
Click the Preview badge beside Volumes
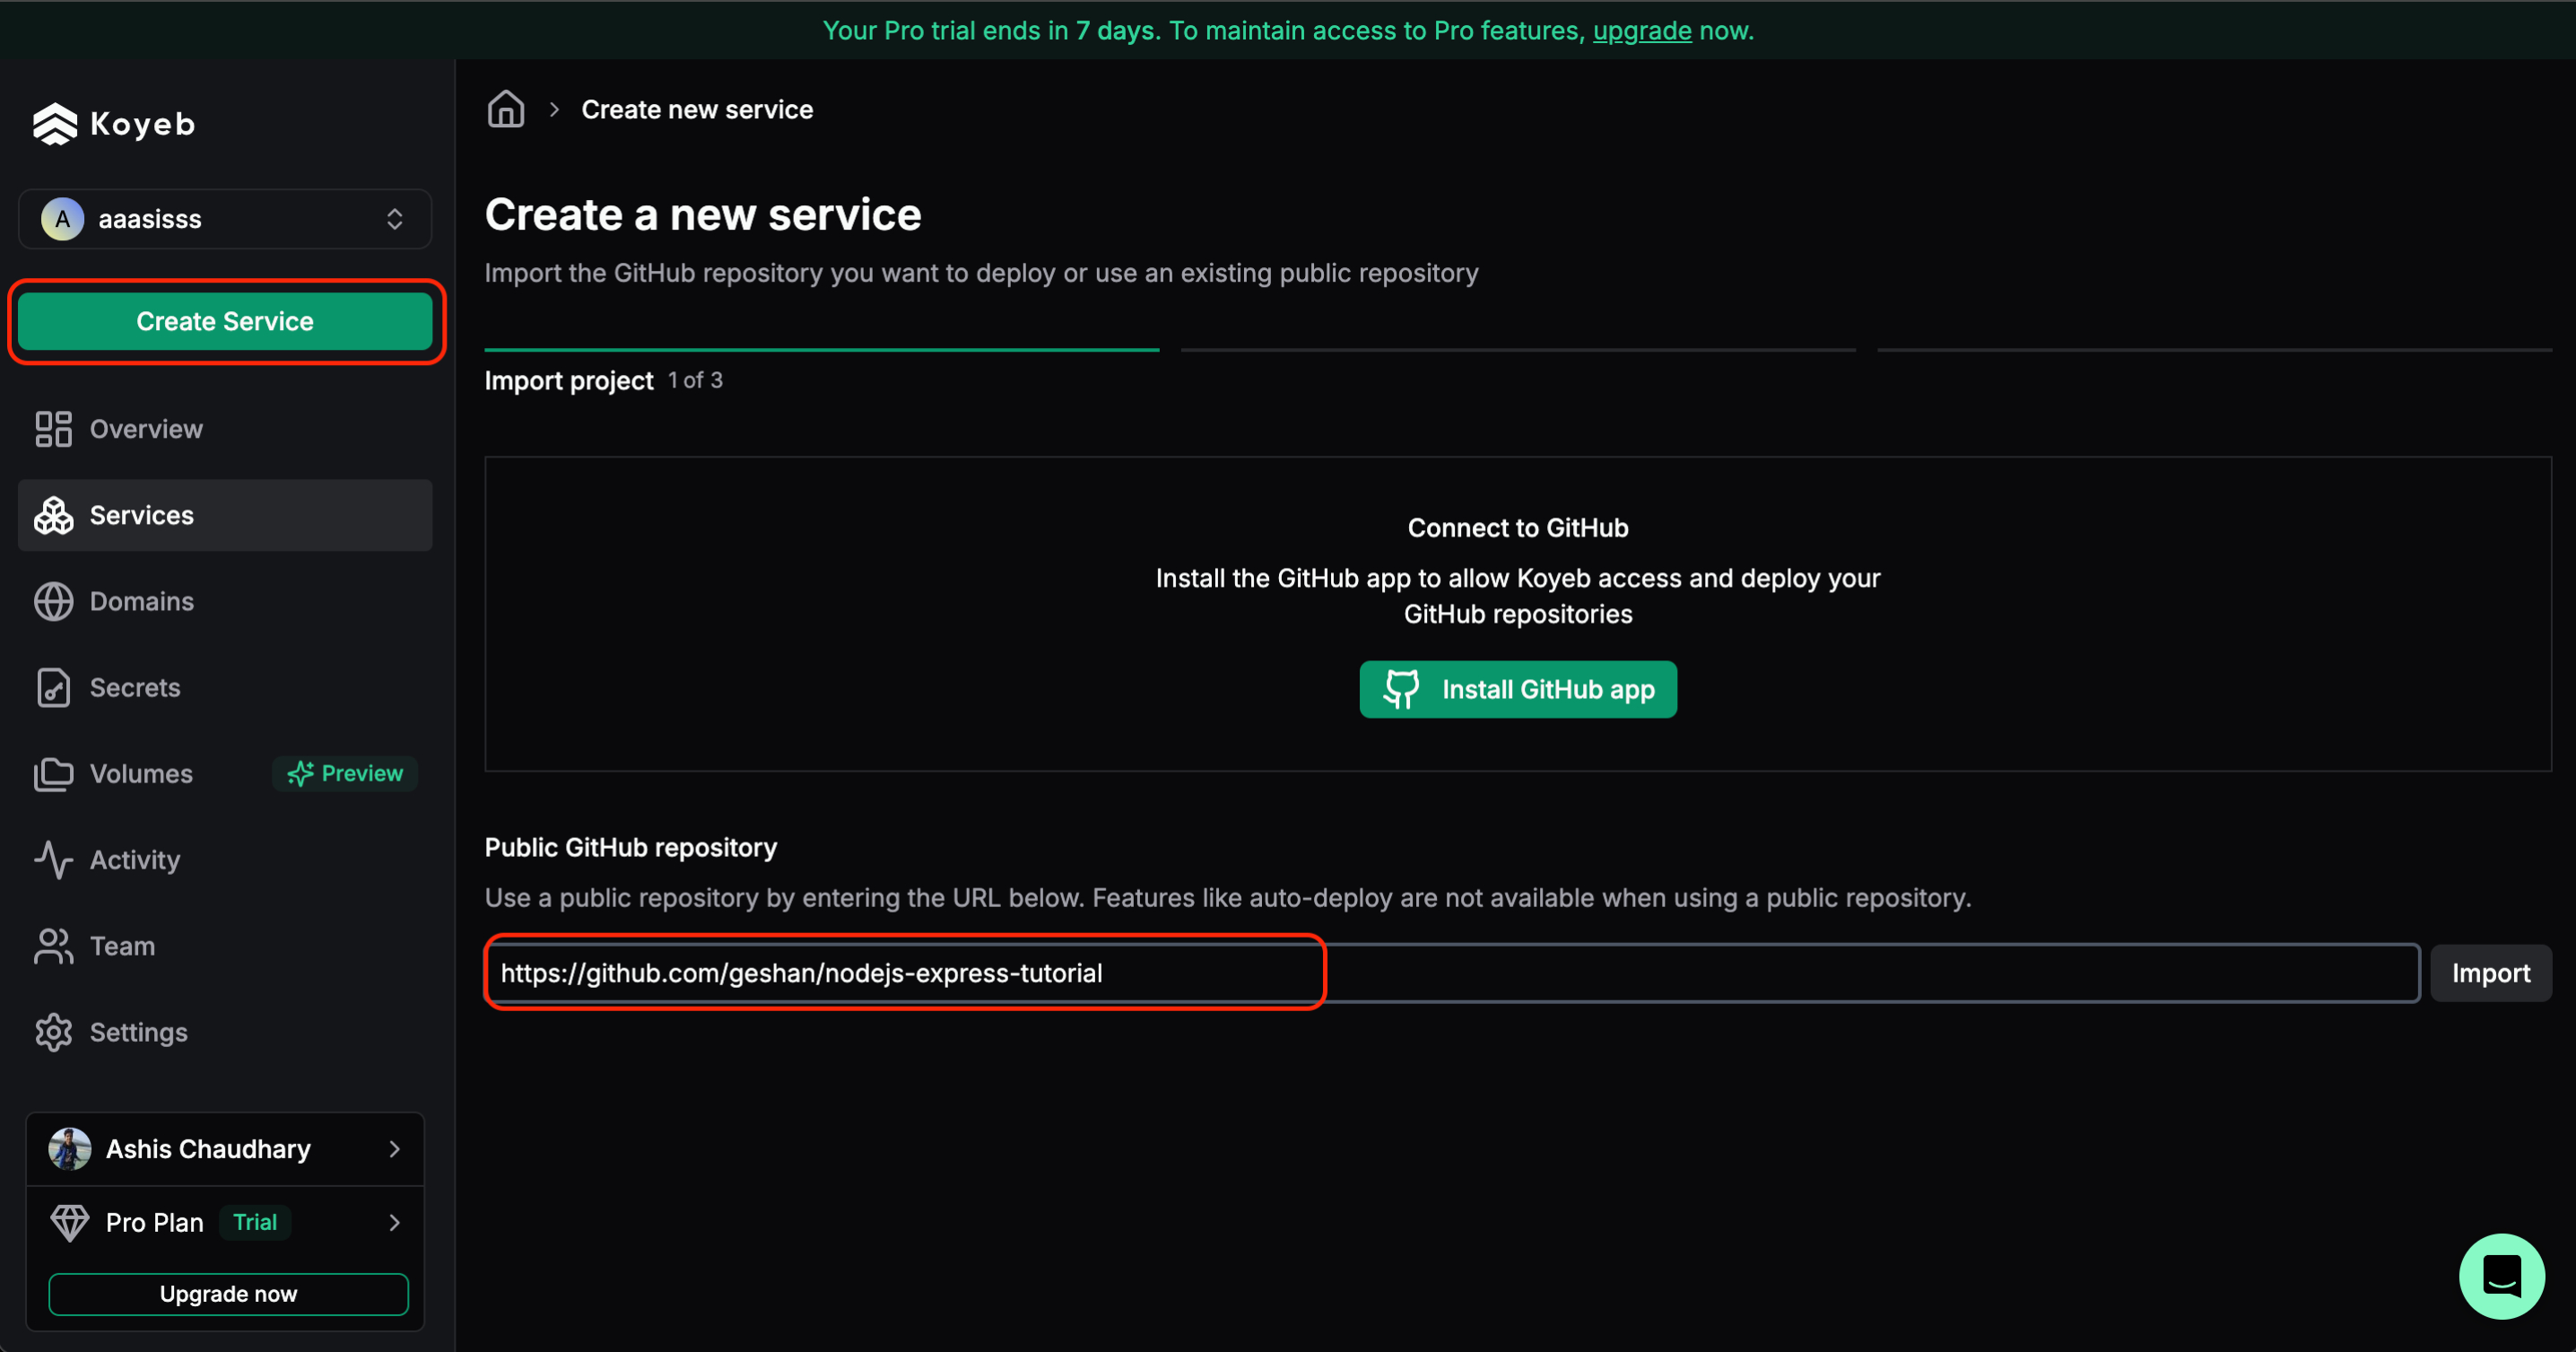click(x=344, y=773)
